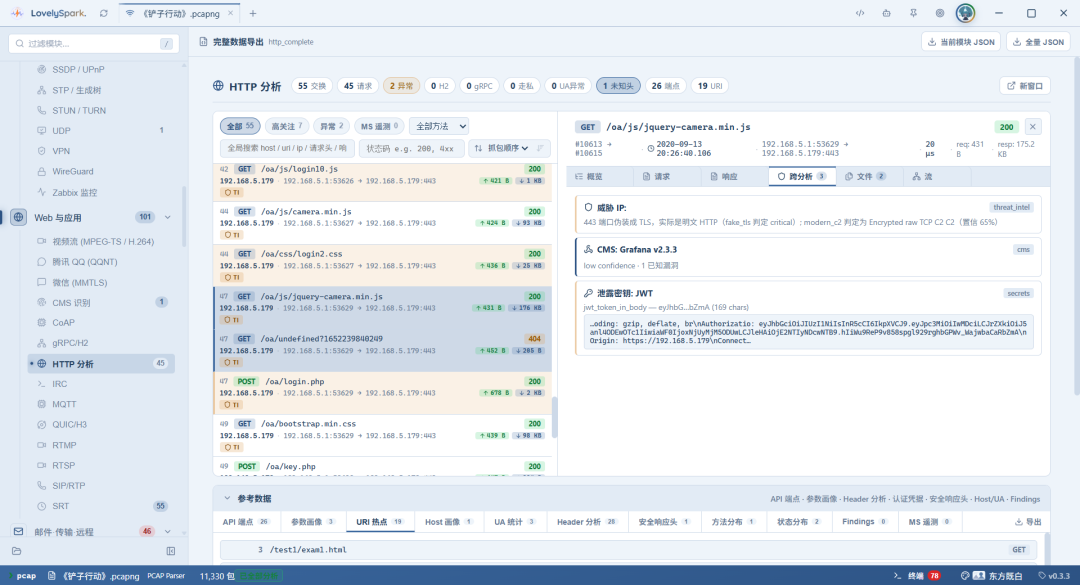Viewport: 1080px width, 585px height.
Task: Close the jquery-camera.min.js detail panel
Action: 1032,127
